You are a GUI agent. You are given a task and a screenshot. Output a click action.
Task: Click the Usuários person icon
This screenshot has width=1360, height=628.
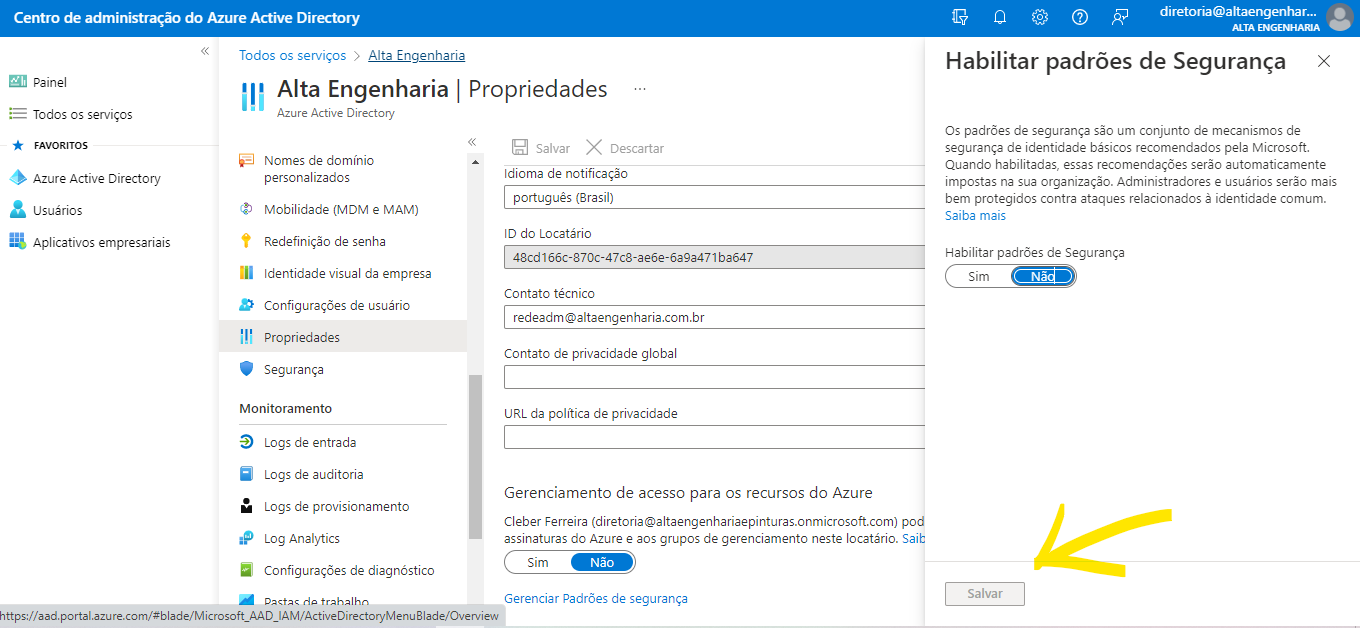(x=17, y=210)
